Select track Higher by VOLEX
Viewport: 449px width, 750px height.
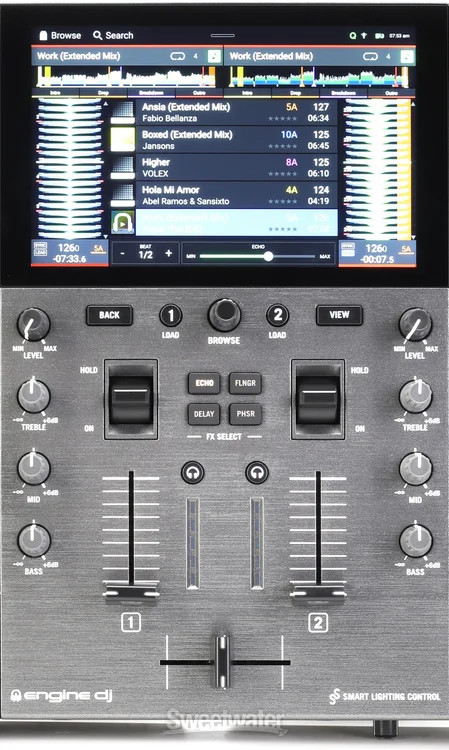tap(236, 167)
